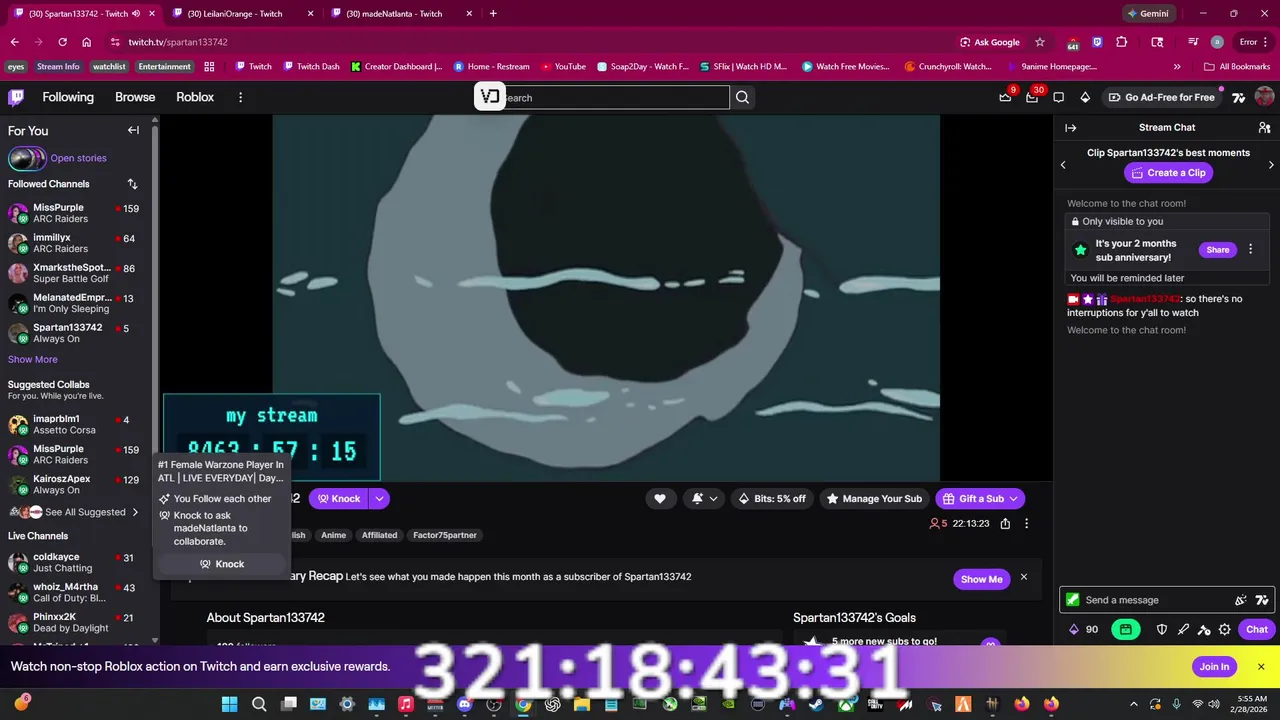Viewport: 1280px width, 720px height.
Task: Click the Show Me recap button
Action: pos(981,579)
